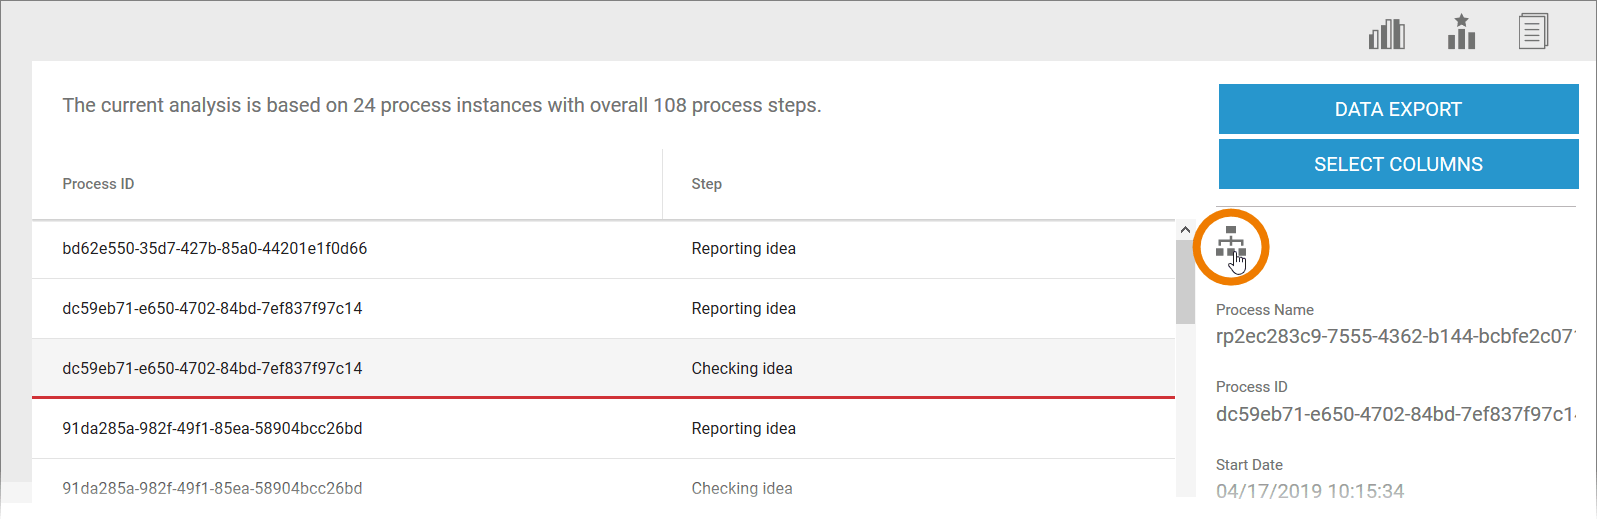1597x523 pixels.
Task: Select 91da285a row with Reporting idea step
Action: click(x=212, y=429)
